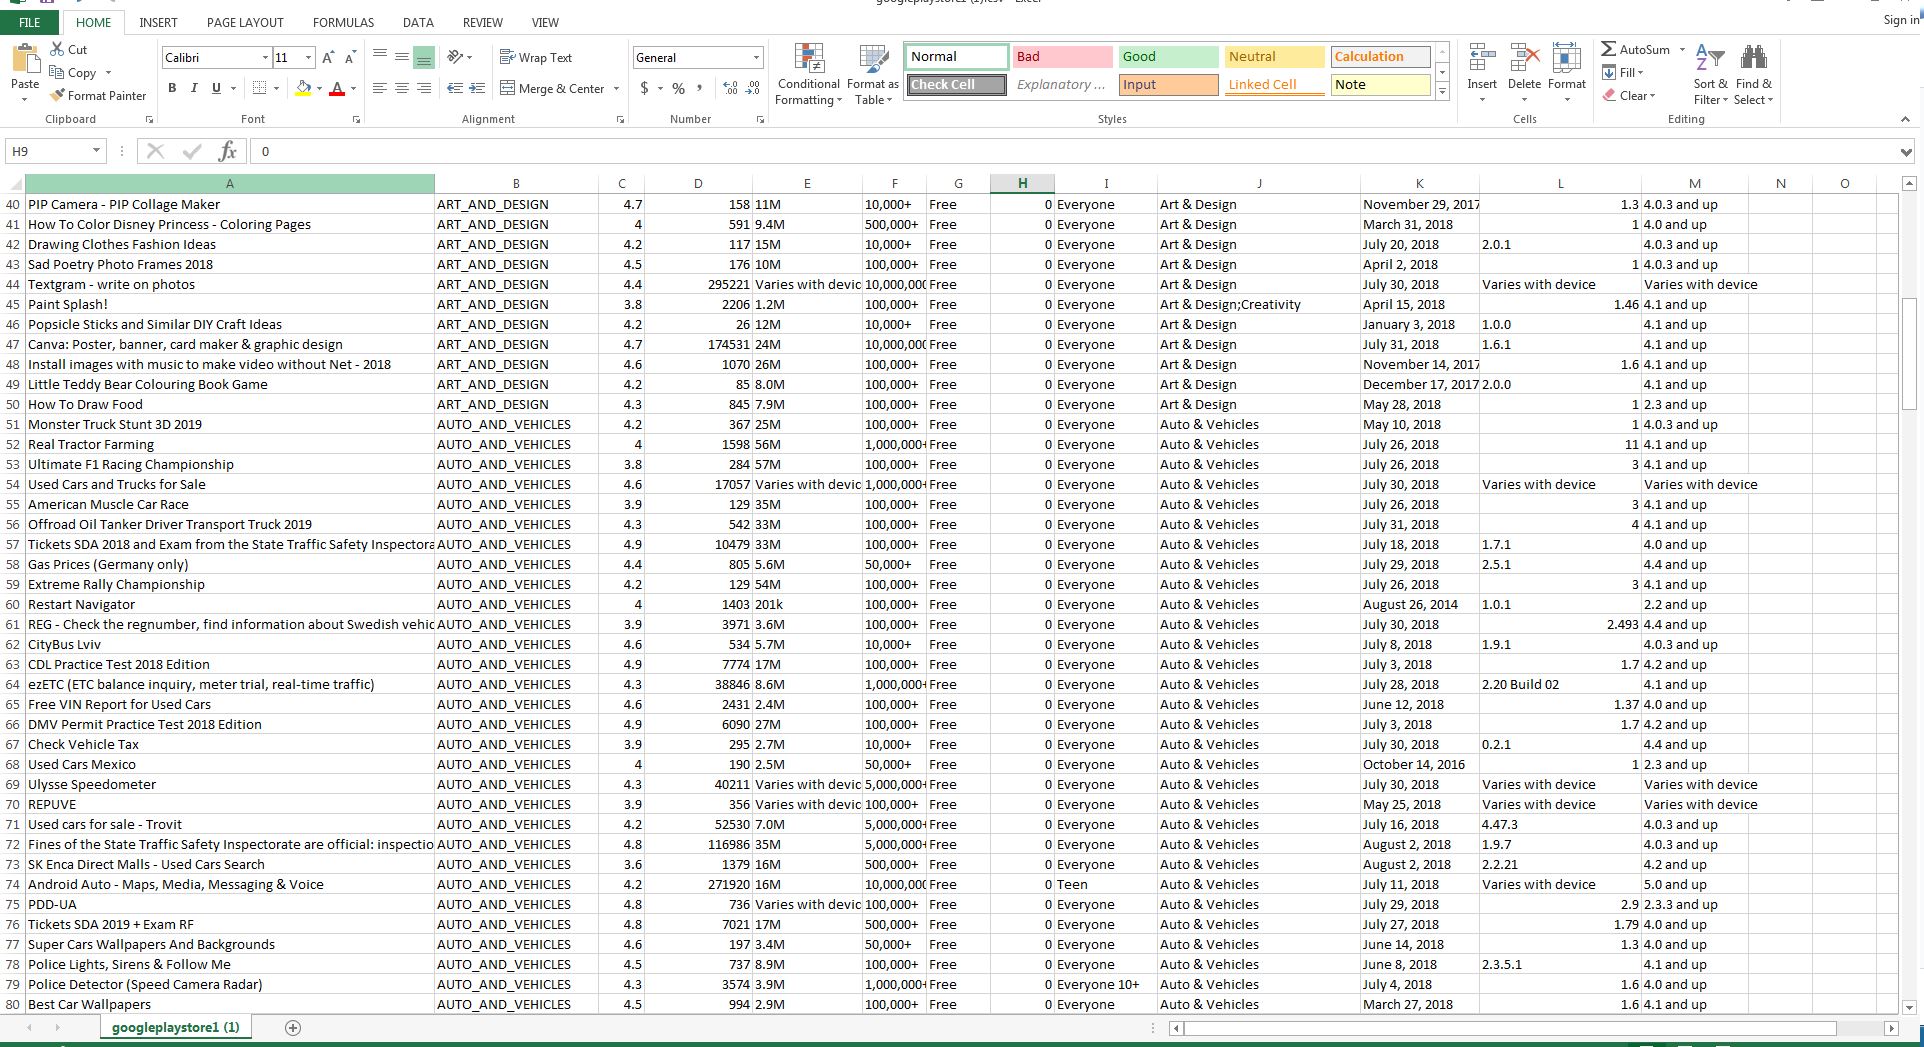This screenshot has width=1924, height=1047.
Task: Switch to the DATA tab
Action: 418,22
